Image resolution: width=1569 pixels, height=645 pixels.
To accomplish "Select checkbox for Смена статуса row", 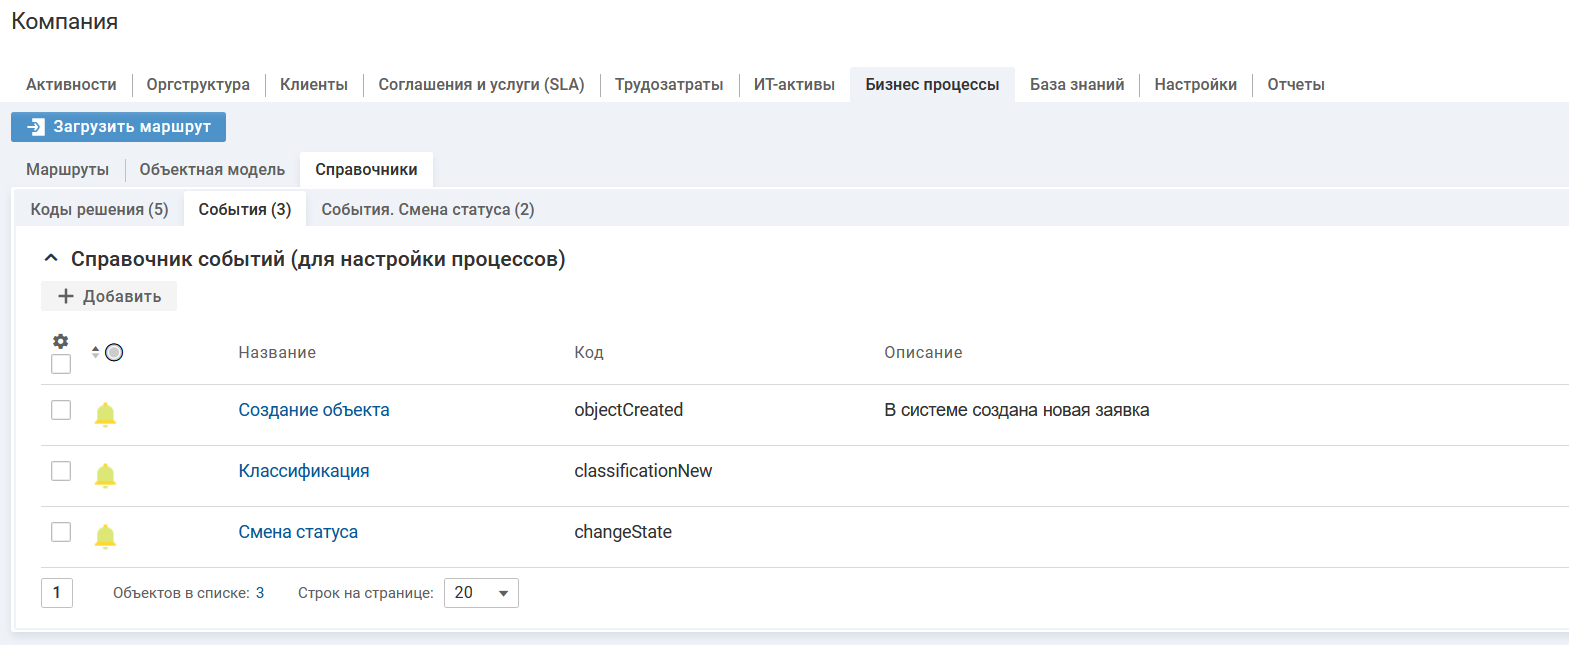I will [x=61, y=532].
